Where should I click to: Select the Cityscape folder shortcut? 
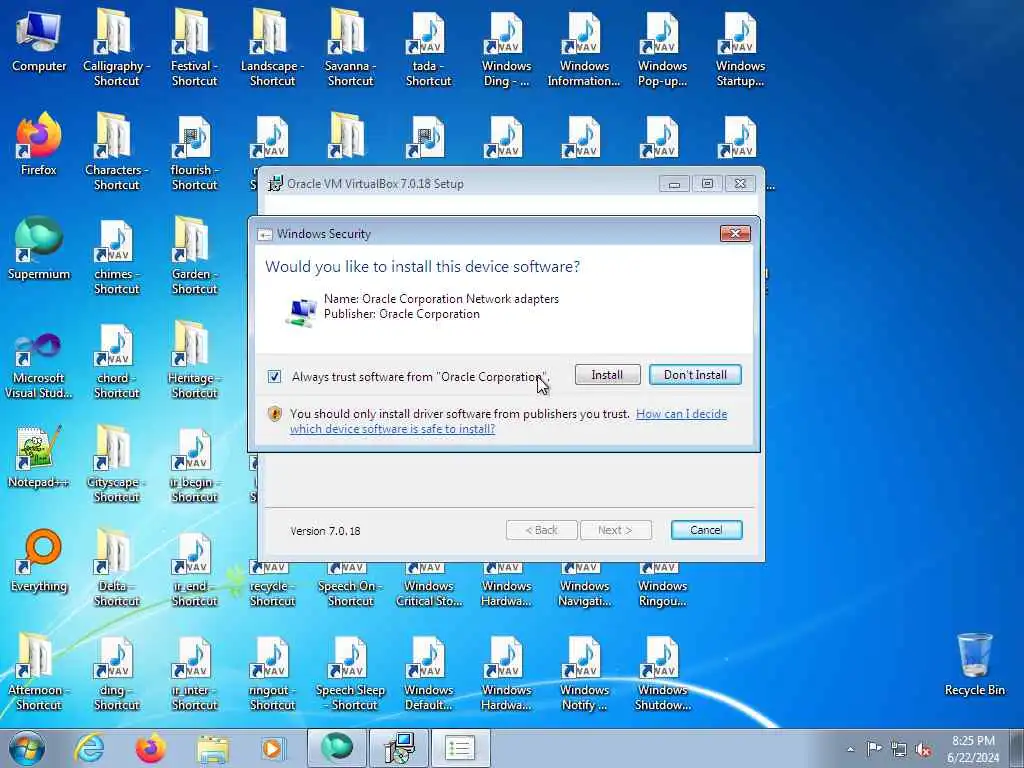(x=116, y=464)
